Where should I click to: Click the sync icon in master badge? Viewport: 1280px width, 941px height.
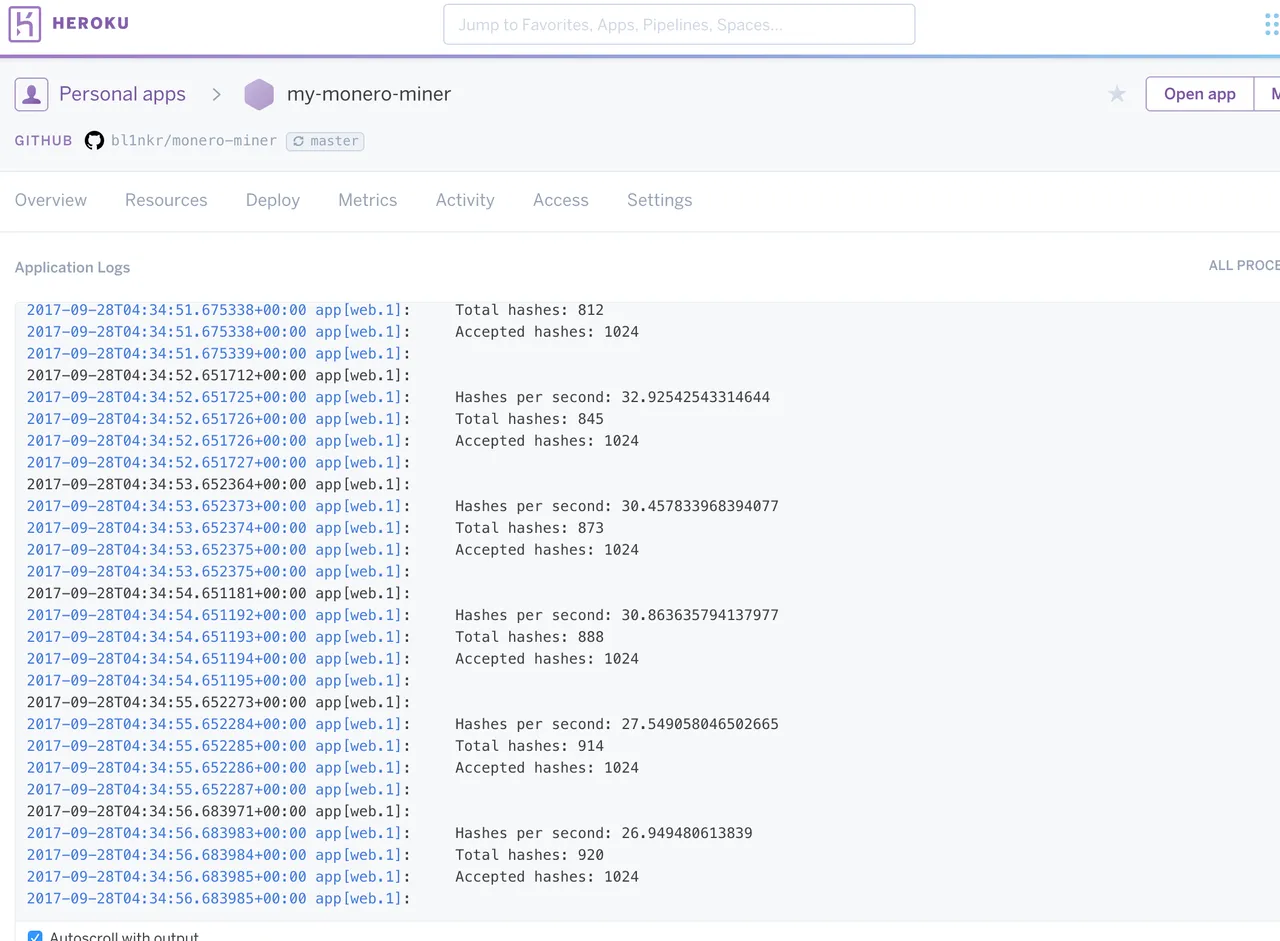click(298, 141)
